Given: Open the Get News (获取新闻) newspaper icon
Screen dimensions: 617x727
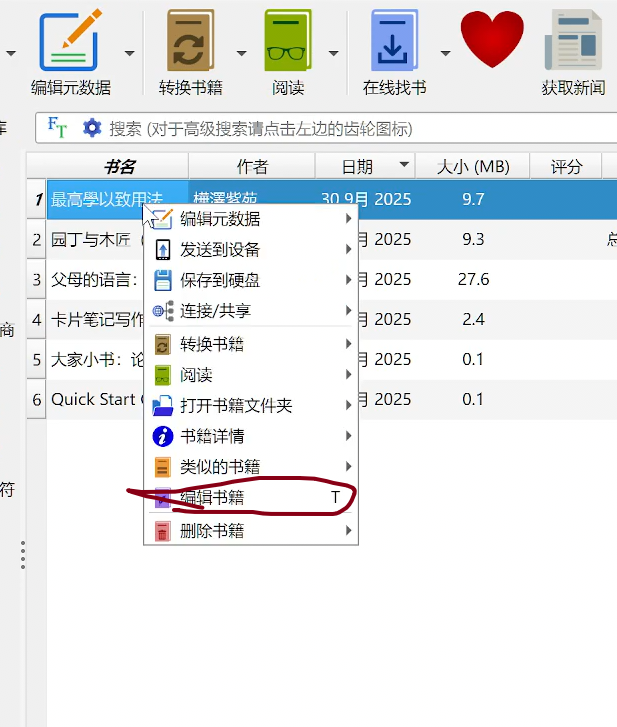Looking at the screenshot, I should 573,44.
